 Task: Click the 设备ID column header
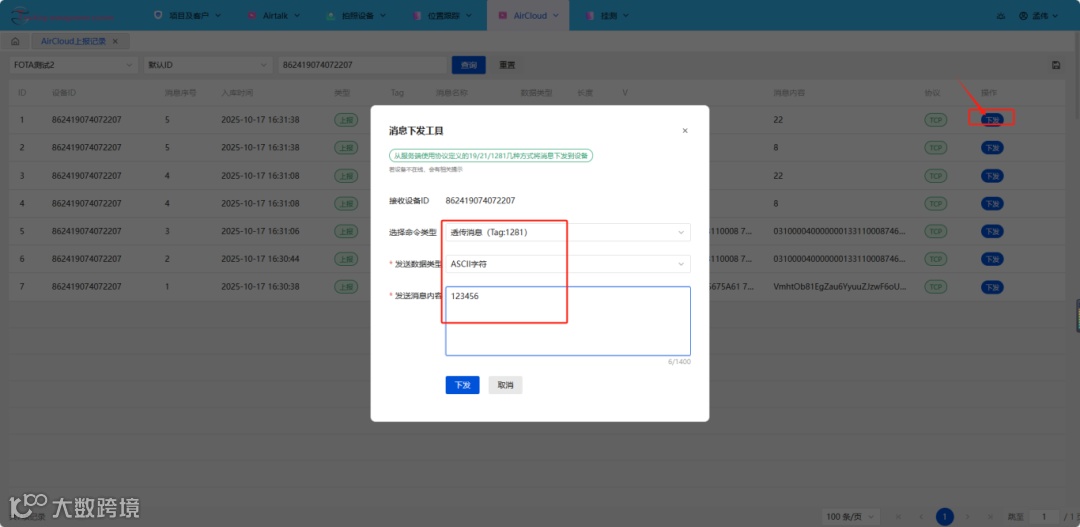point(63,92)
